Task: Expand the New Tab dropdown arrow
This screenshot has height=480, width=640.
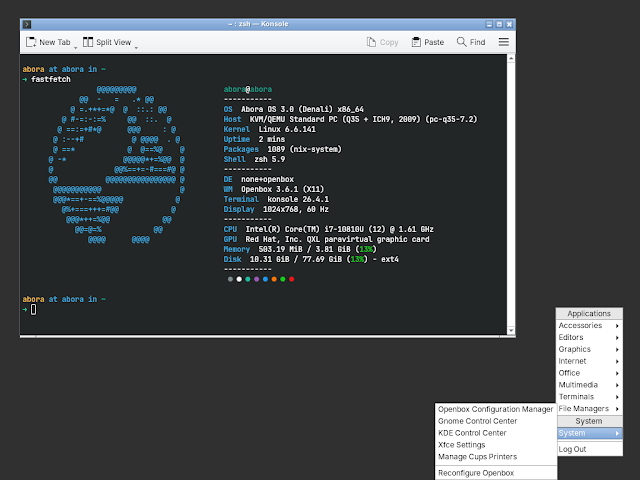Action: 76,48
